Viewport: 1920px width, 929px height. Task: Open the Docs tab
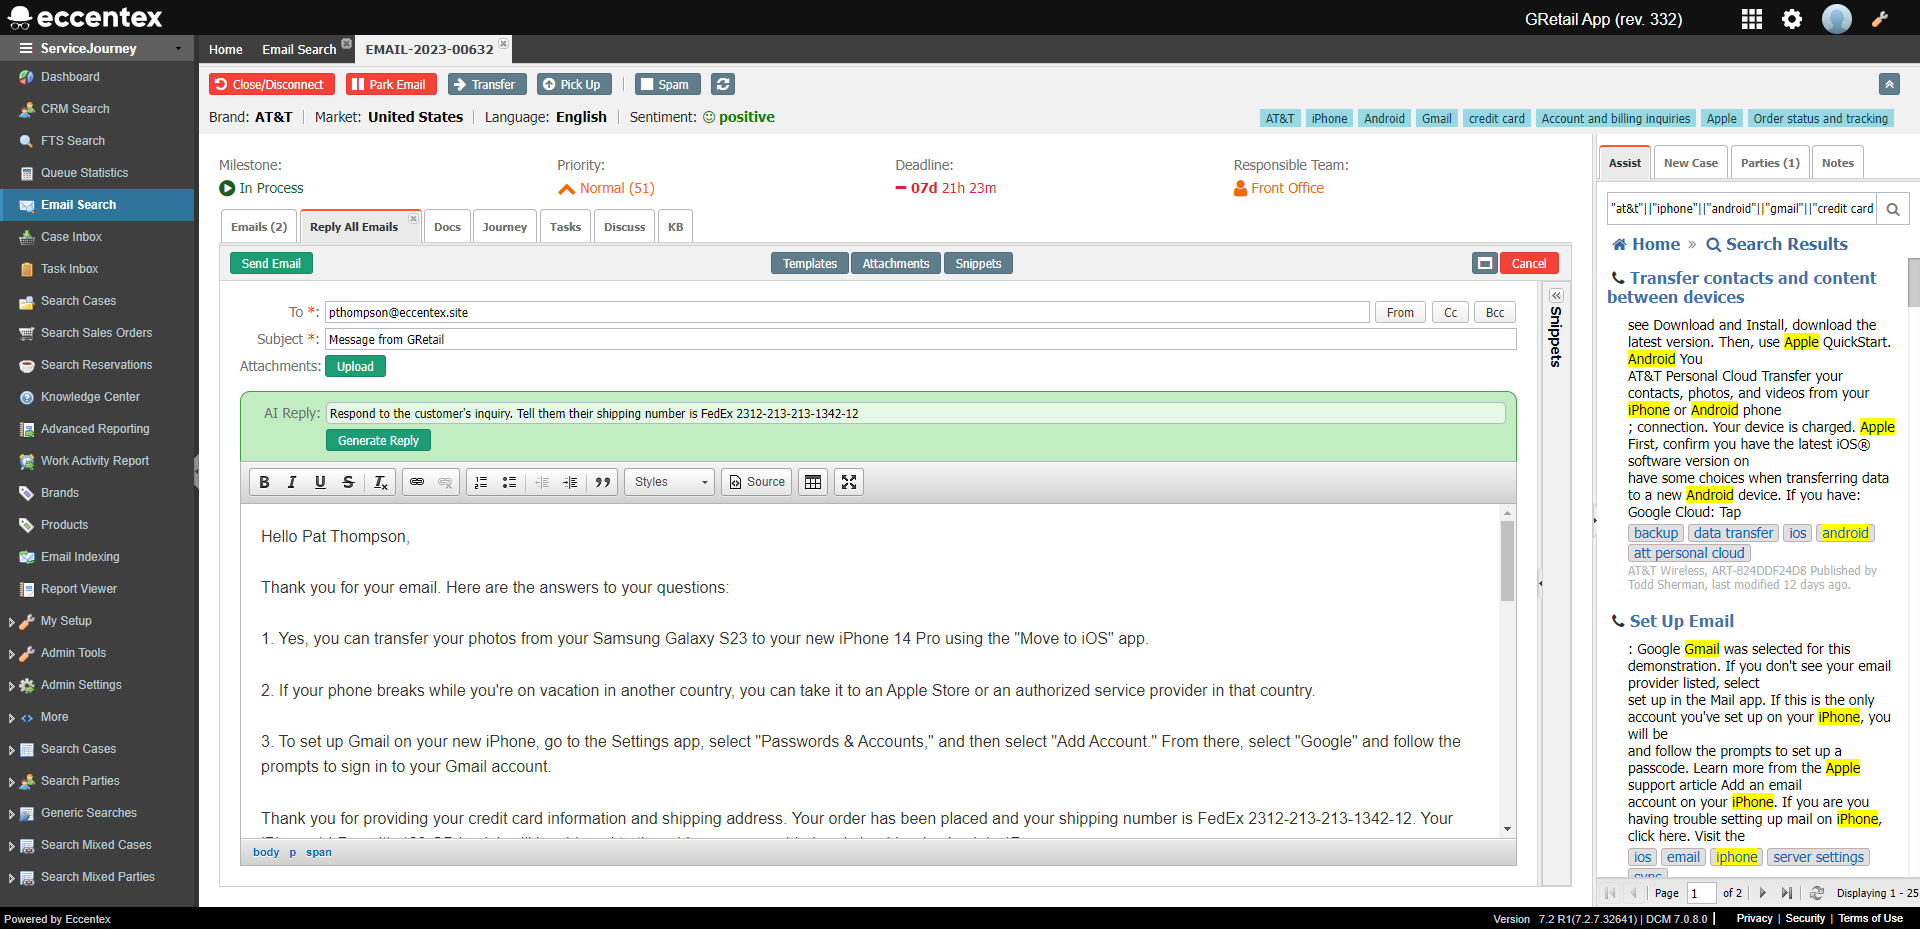click(x=447, y=227)
